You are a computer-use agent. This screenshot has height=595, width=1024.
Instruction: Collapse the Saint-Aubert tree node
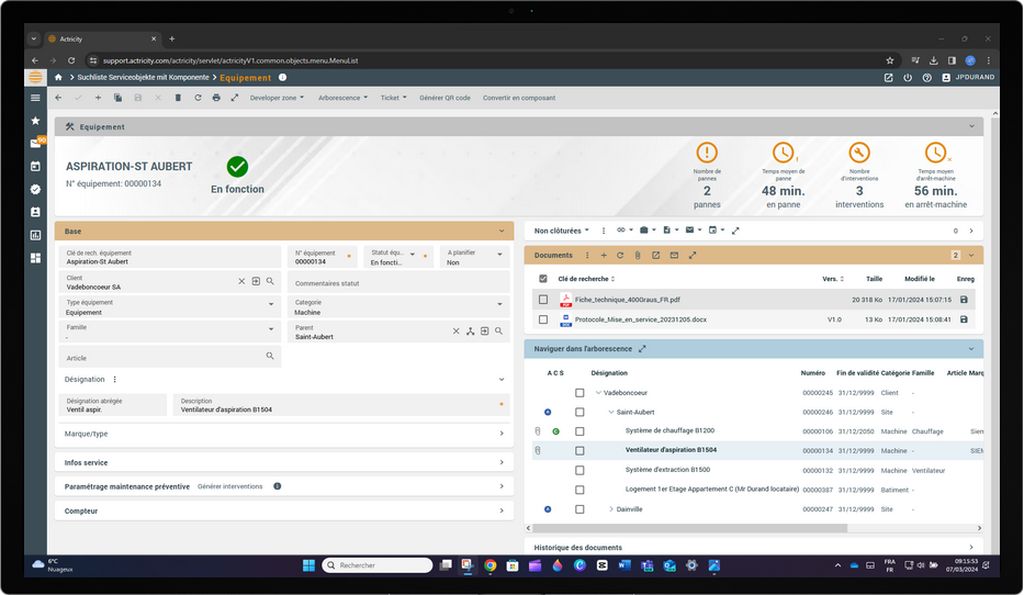coord(611,412)
